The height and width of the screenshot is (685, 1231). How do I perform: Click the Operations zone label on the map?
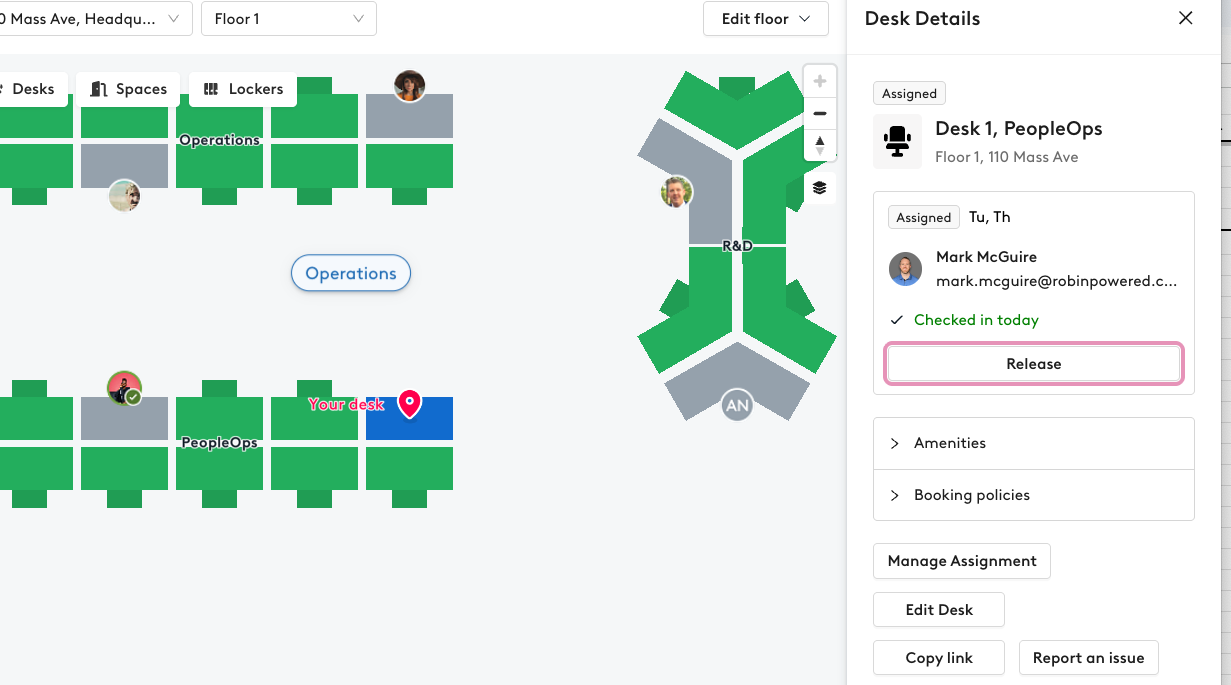point(350,273)
